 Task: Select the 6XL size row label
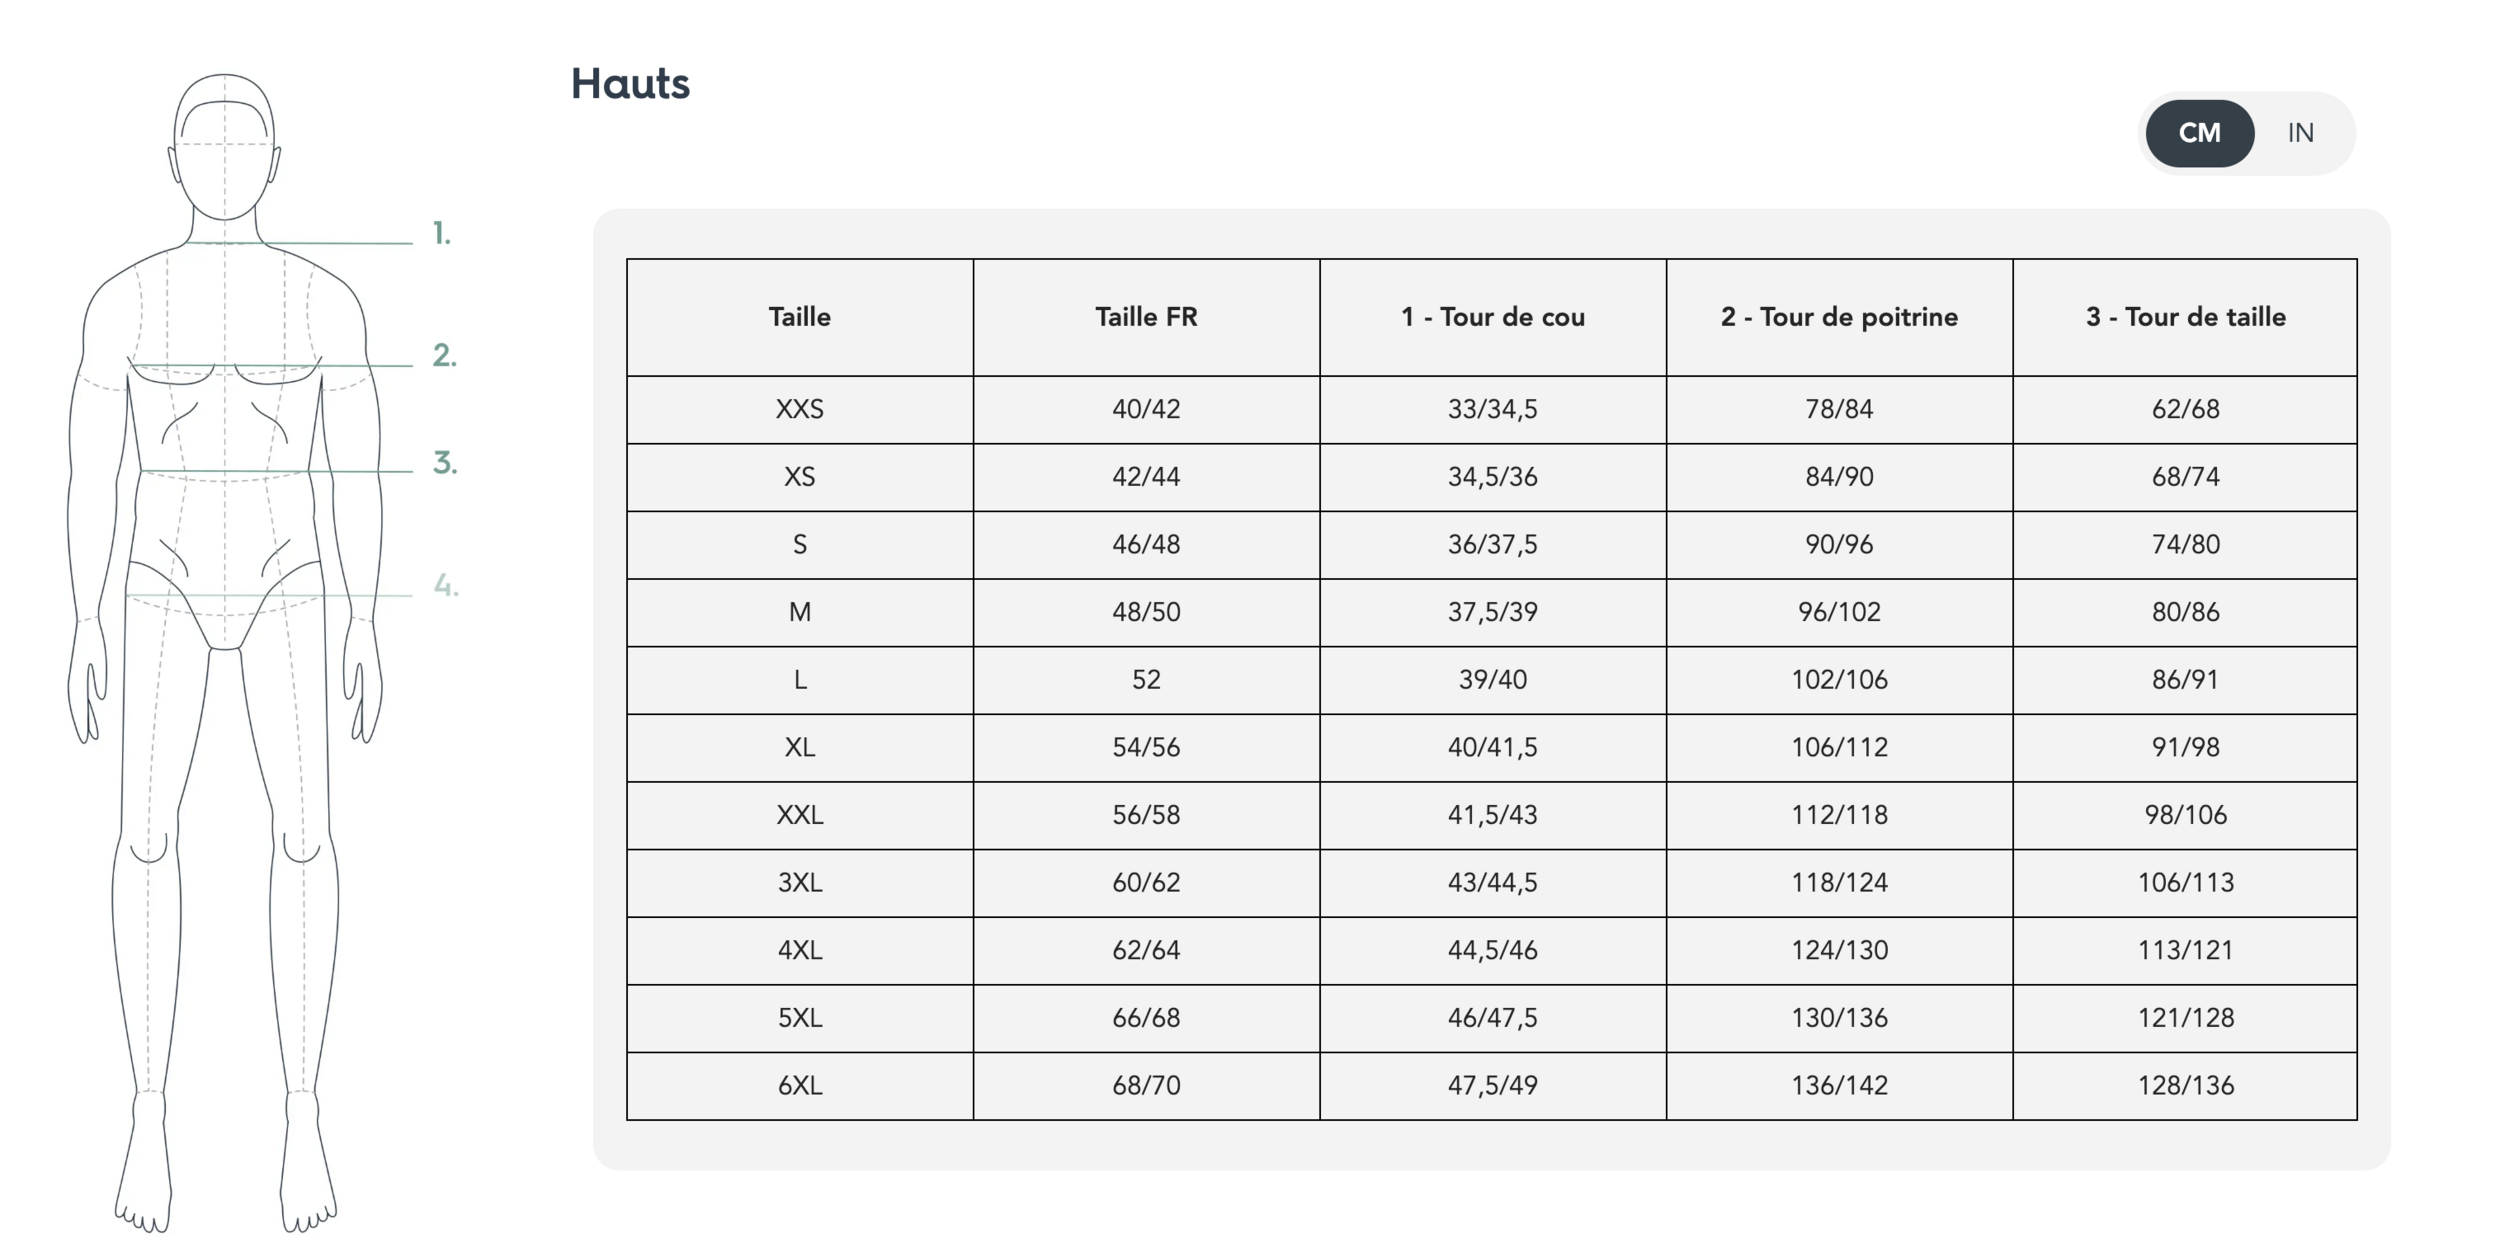pyautogui.click(x=799, y=1085)
